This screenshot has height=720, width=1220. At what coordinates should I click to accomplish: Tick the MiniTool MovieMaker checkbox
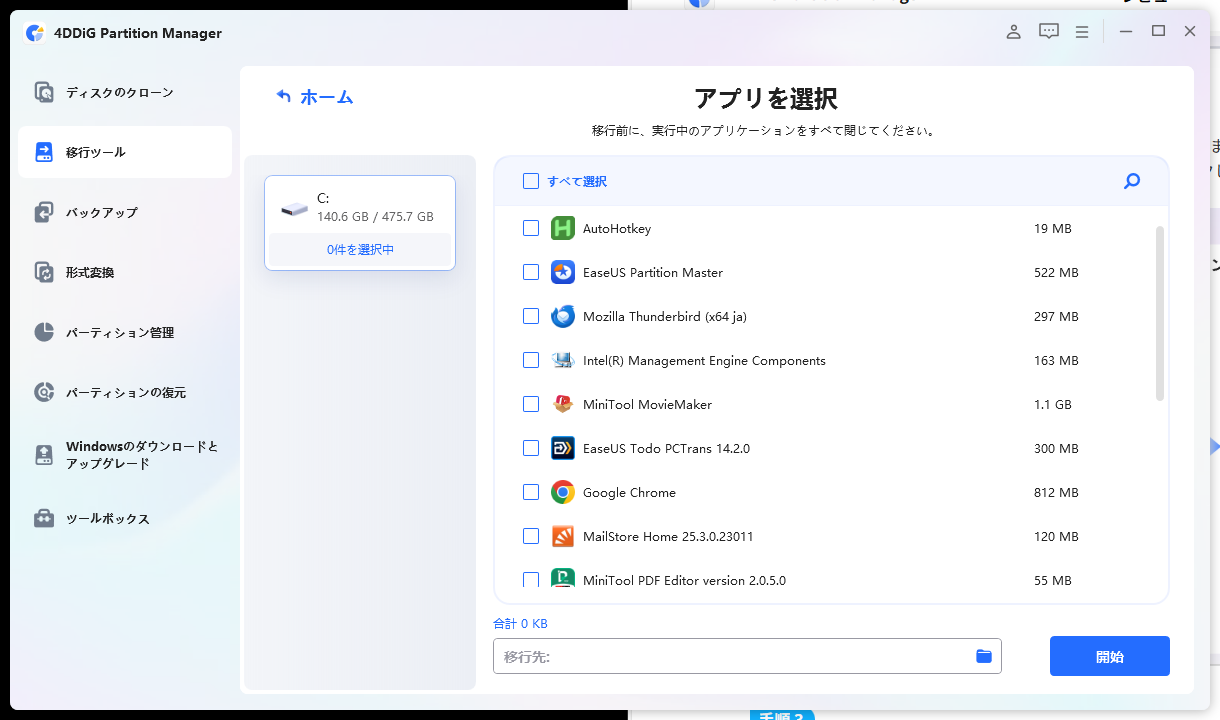531,404
